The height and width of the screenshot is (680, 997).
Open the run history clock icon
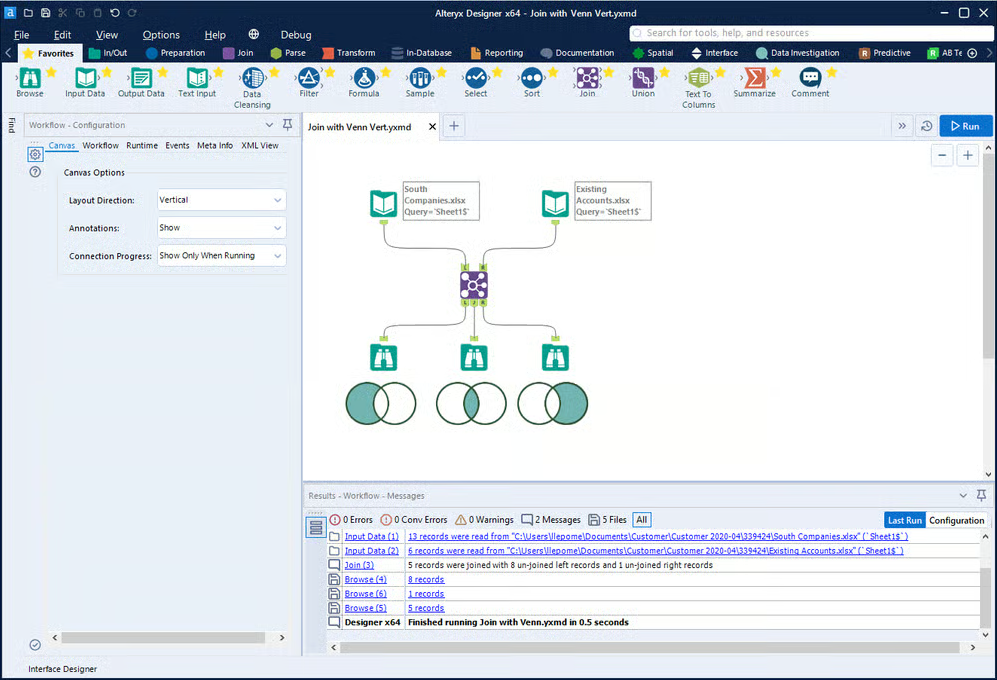coord(926,126)
